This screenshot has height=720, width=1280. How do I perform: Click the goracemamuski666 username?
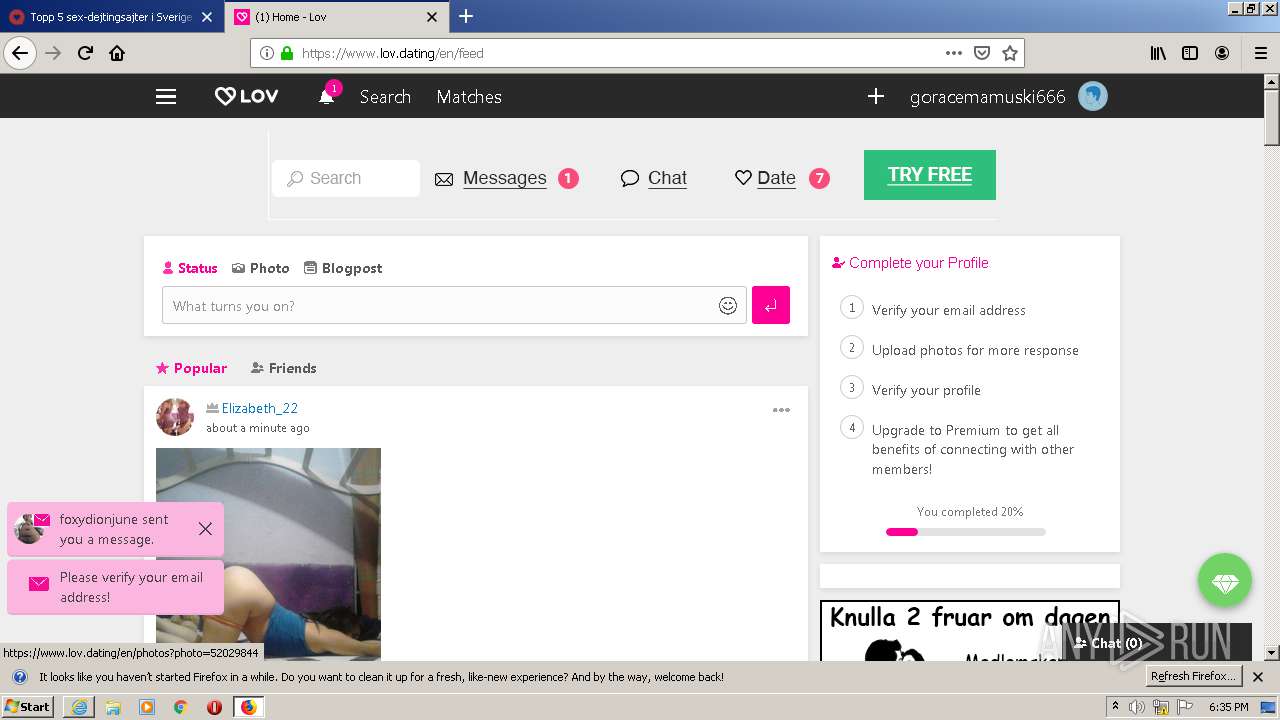987,97
